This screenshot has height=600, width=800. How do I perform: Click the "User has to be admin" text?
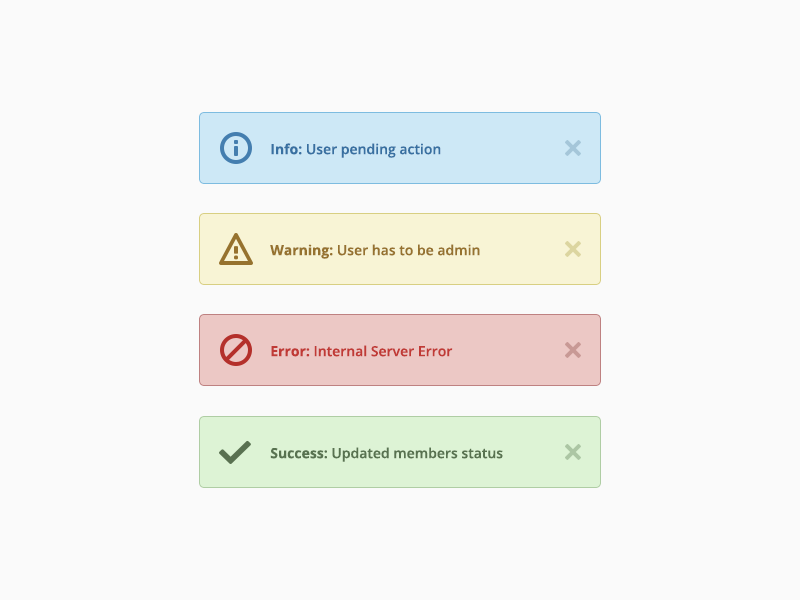[x=408, y=250]
